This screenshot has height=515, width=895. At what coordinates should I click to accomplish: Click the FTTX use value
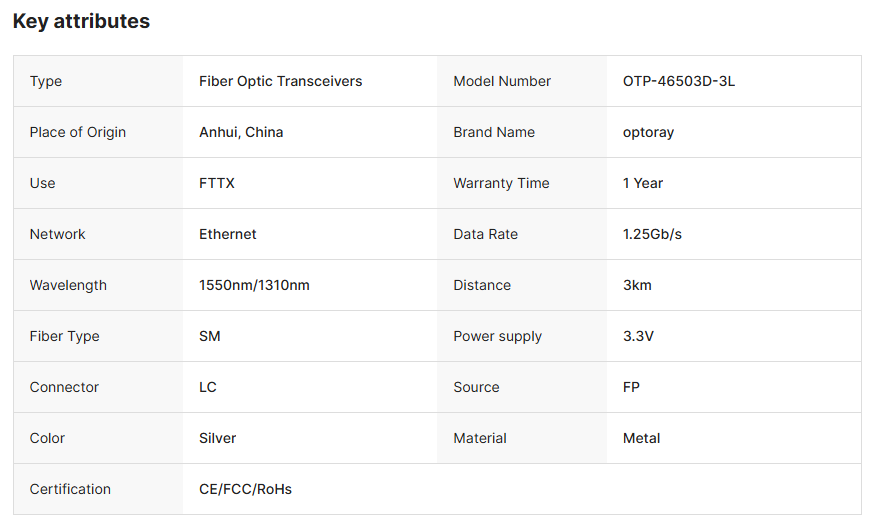(x=217, y=183)
